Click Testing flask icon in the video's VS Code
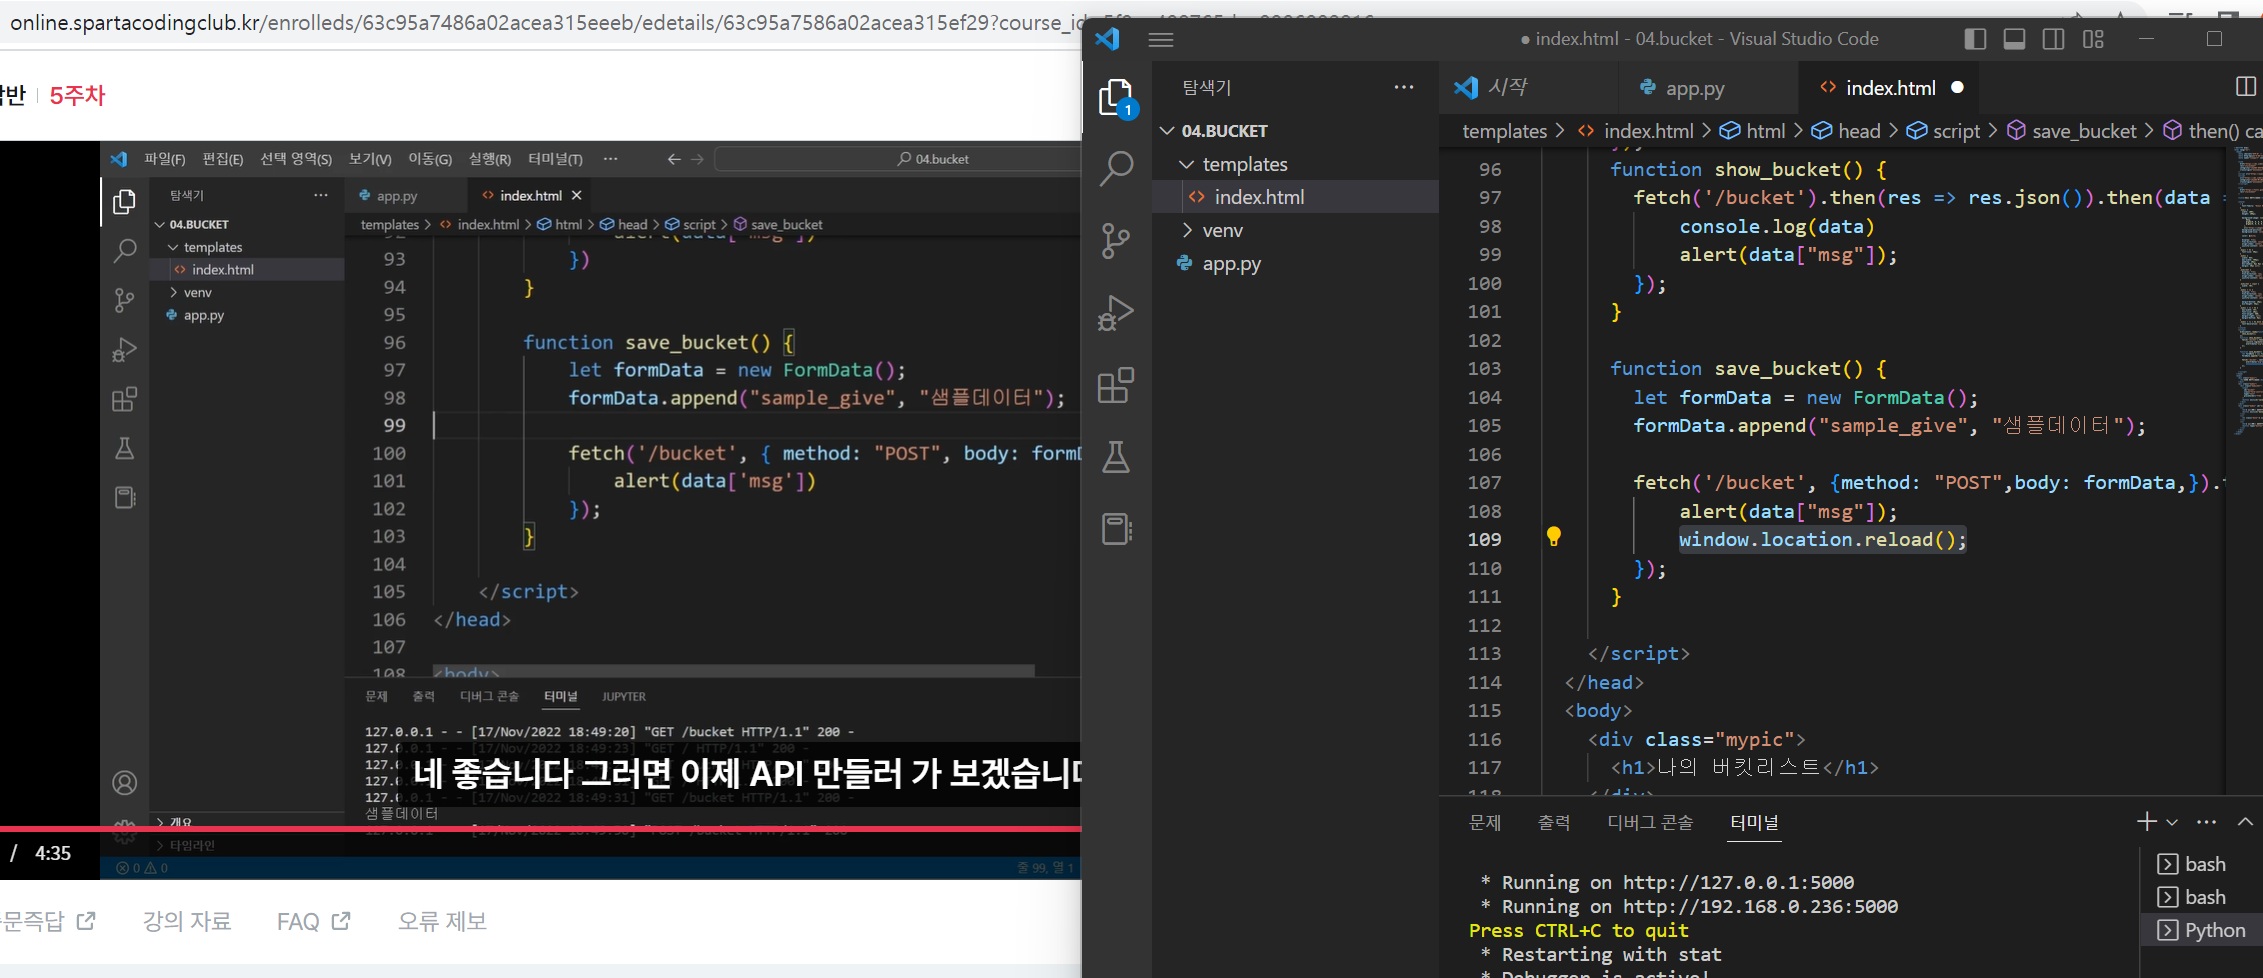 [x=124, y=448]
